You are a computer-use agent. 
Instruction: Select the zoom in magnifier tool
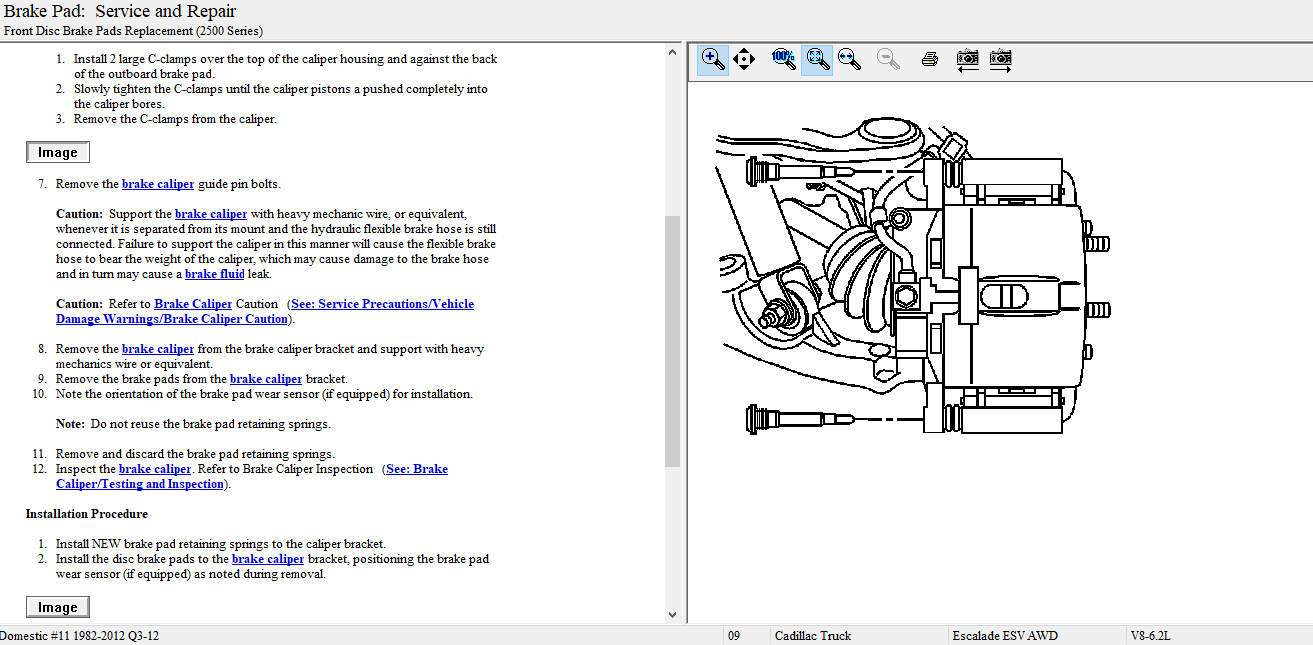[x=713, y=59]
